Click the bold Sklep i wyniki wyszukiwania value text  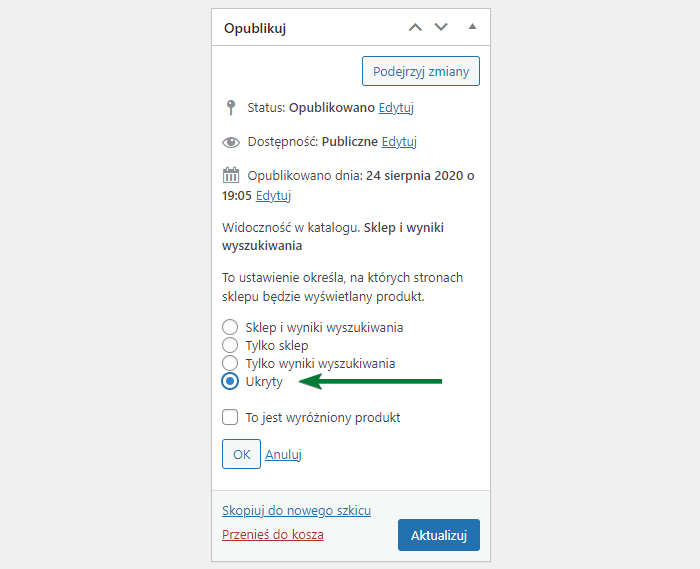333,237
